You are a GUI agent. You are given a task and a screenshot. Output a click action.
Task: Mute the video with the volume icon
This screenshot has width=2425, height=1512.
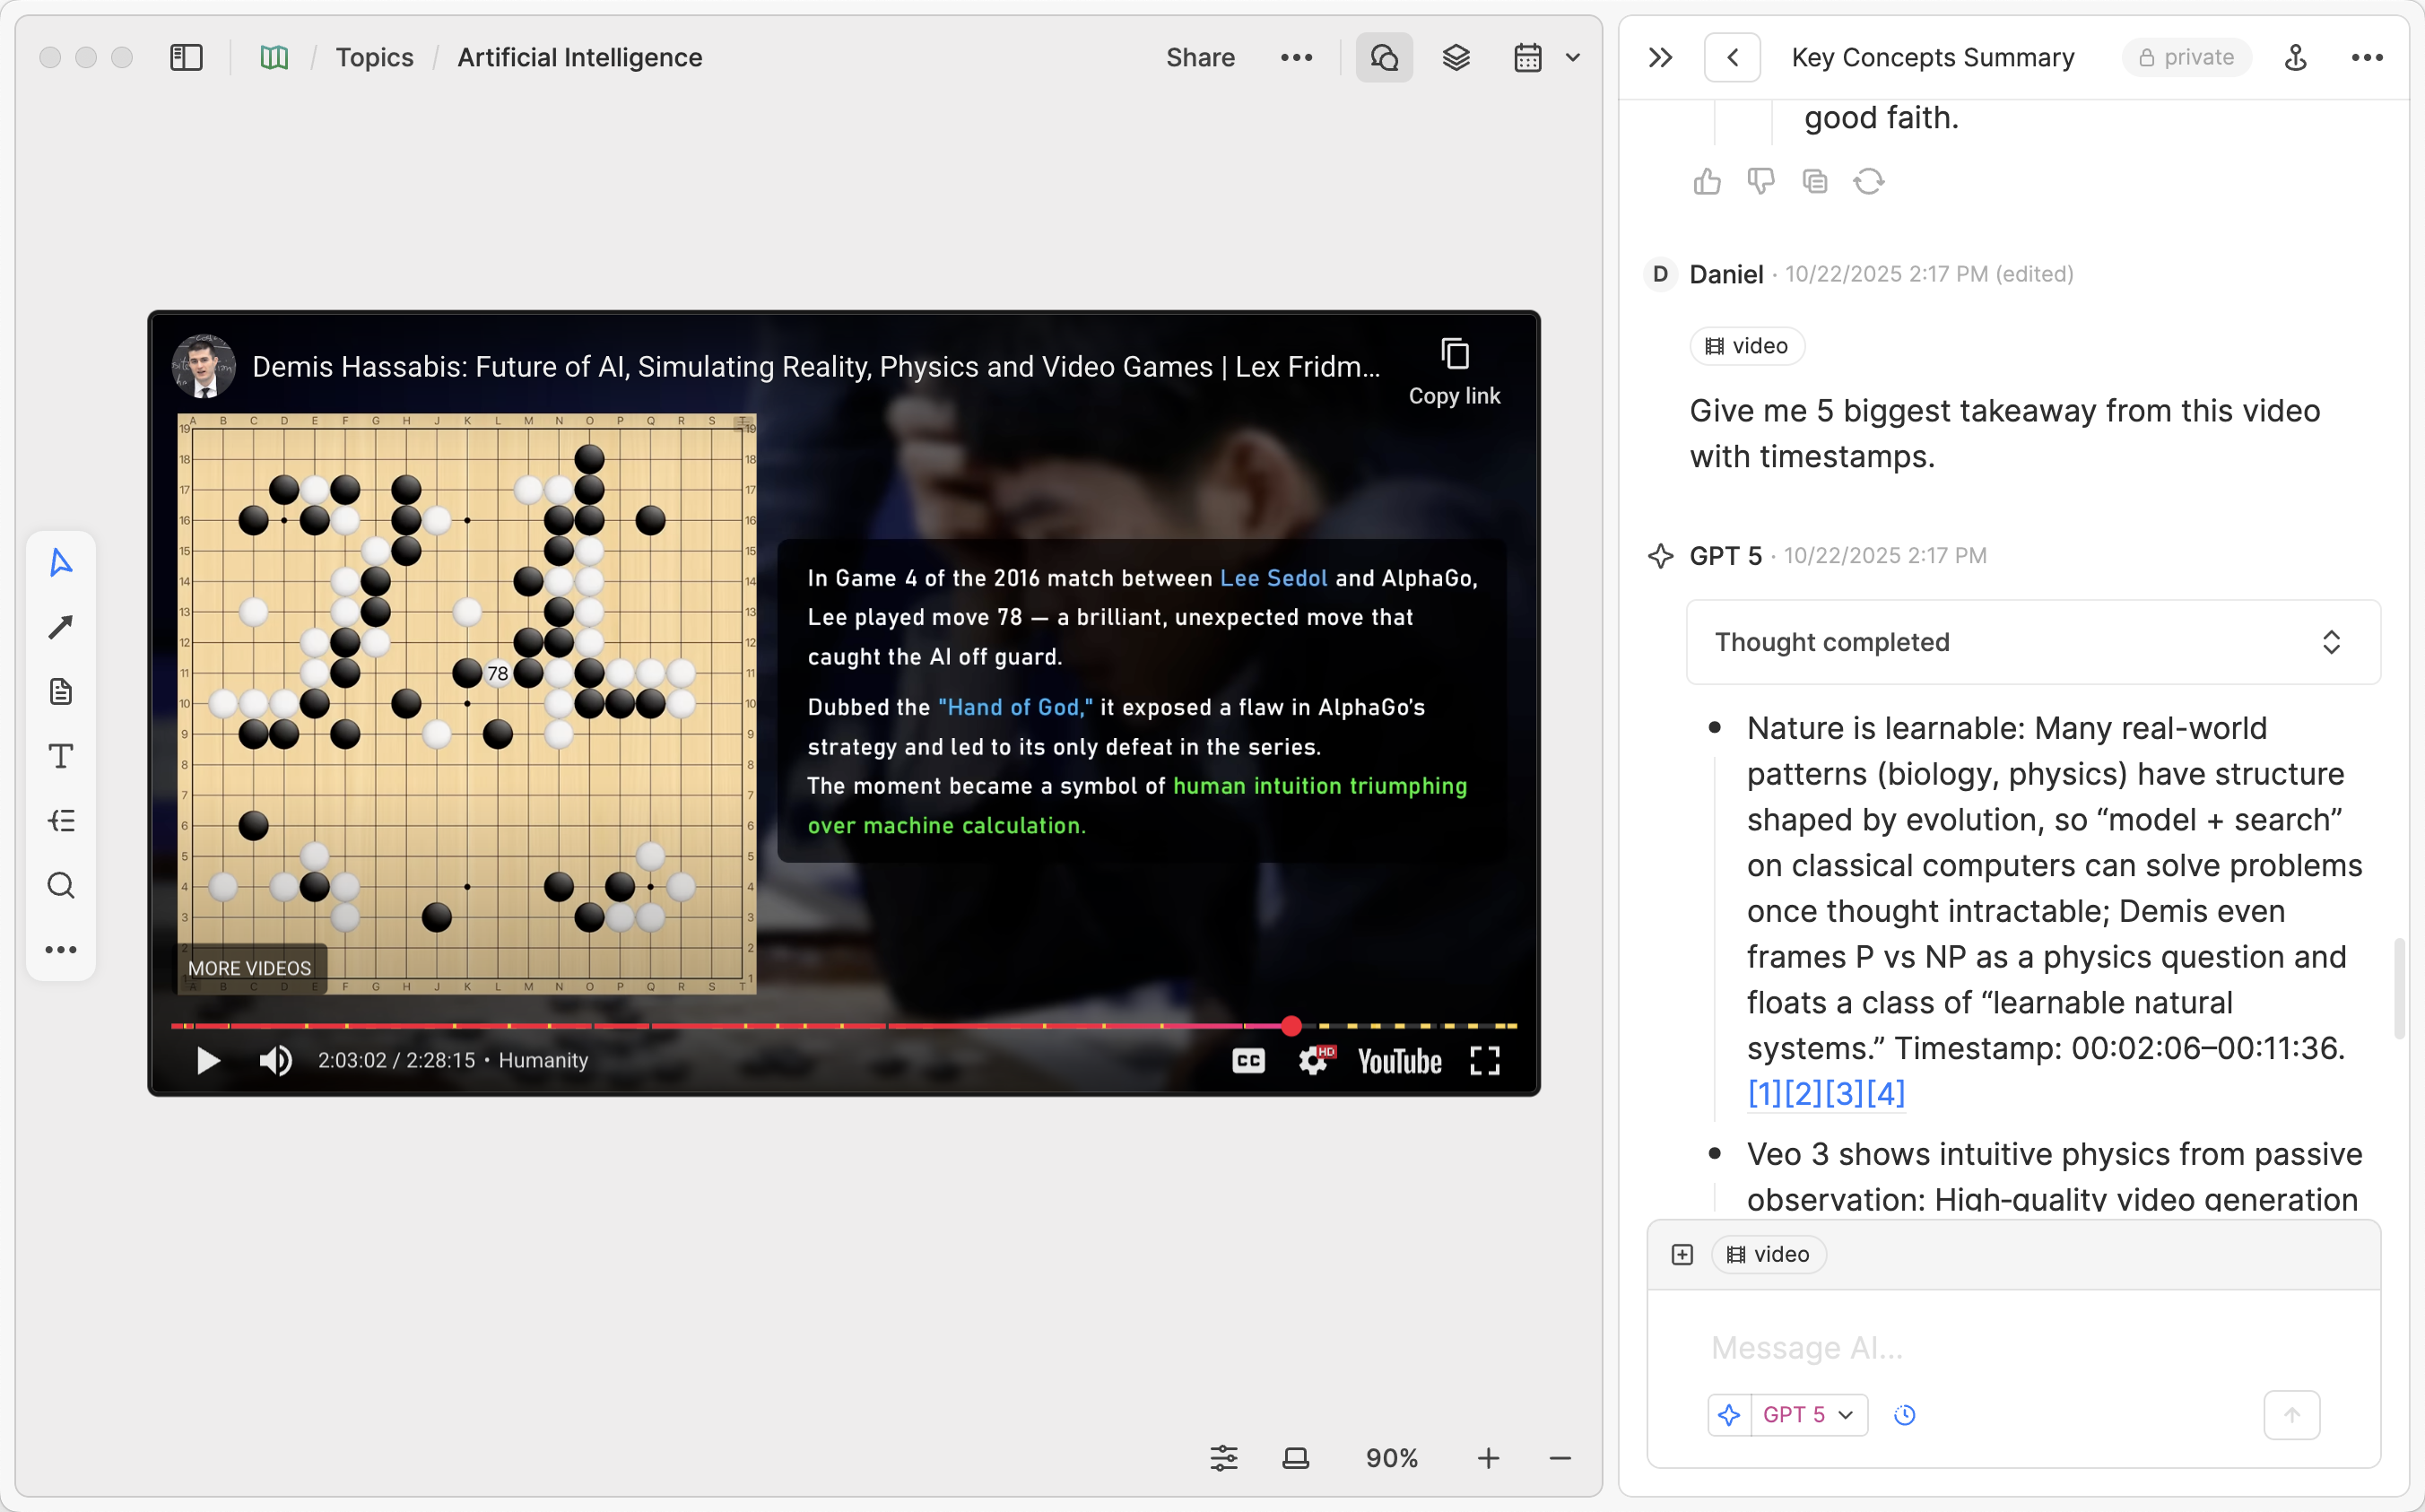pyautogui.click(x=276, y=1060)
